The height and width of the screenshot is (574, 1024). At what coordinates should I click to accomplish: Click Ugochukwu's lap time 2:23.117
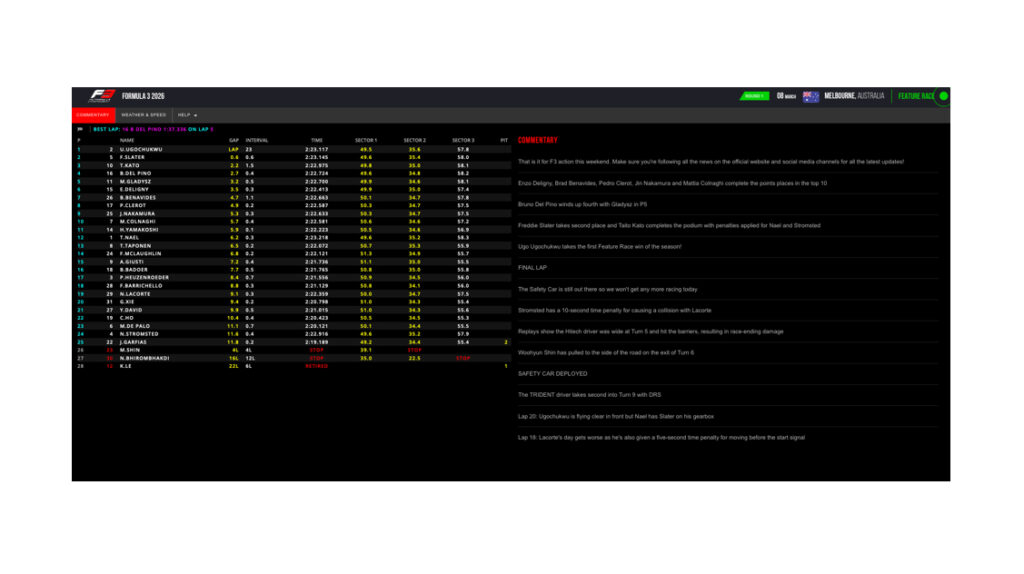pyautogui.click(x=317, y=150)
